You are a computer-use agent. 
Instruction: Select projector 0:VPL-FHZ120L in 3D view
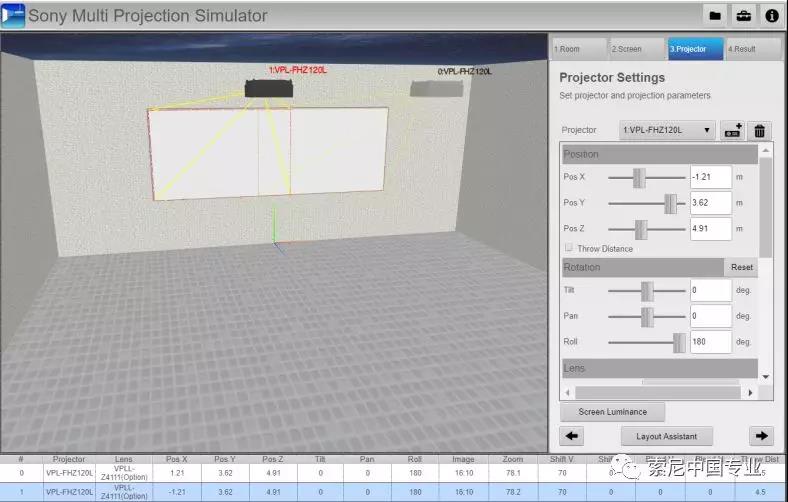tap(436, 89)
